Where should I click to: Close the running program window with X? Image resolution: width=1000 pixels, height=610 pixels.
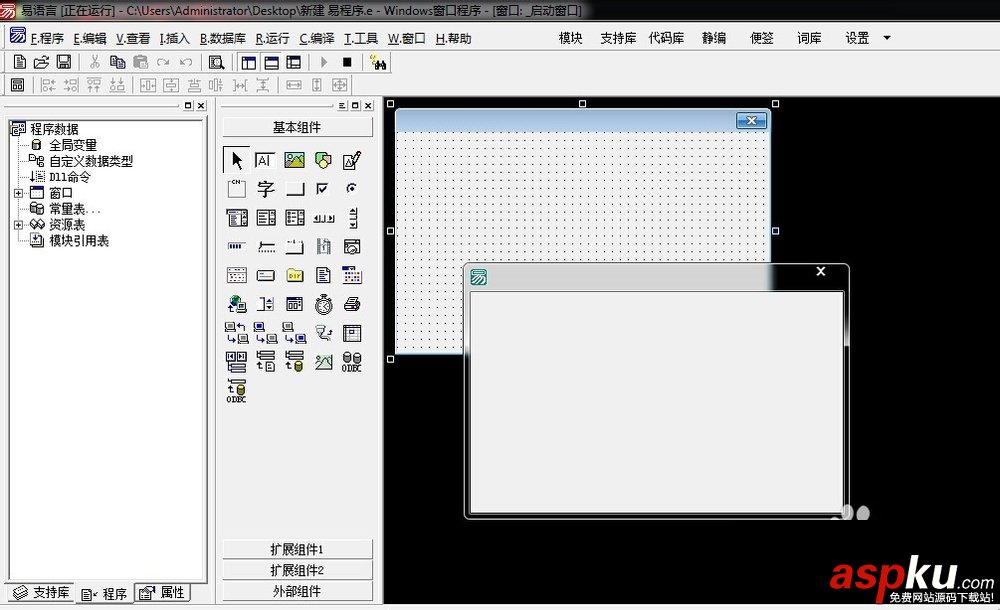[821, 271]
